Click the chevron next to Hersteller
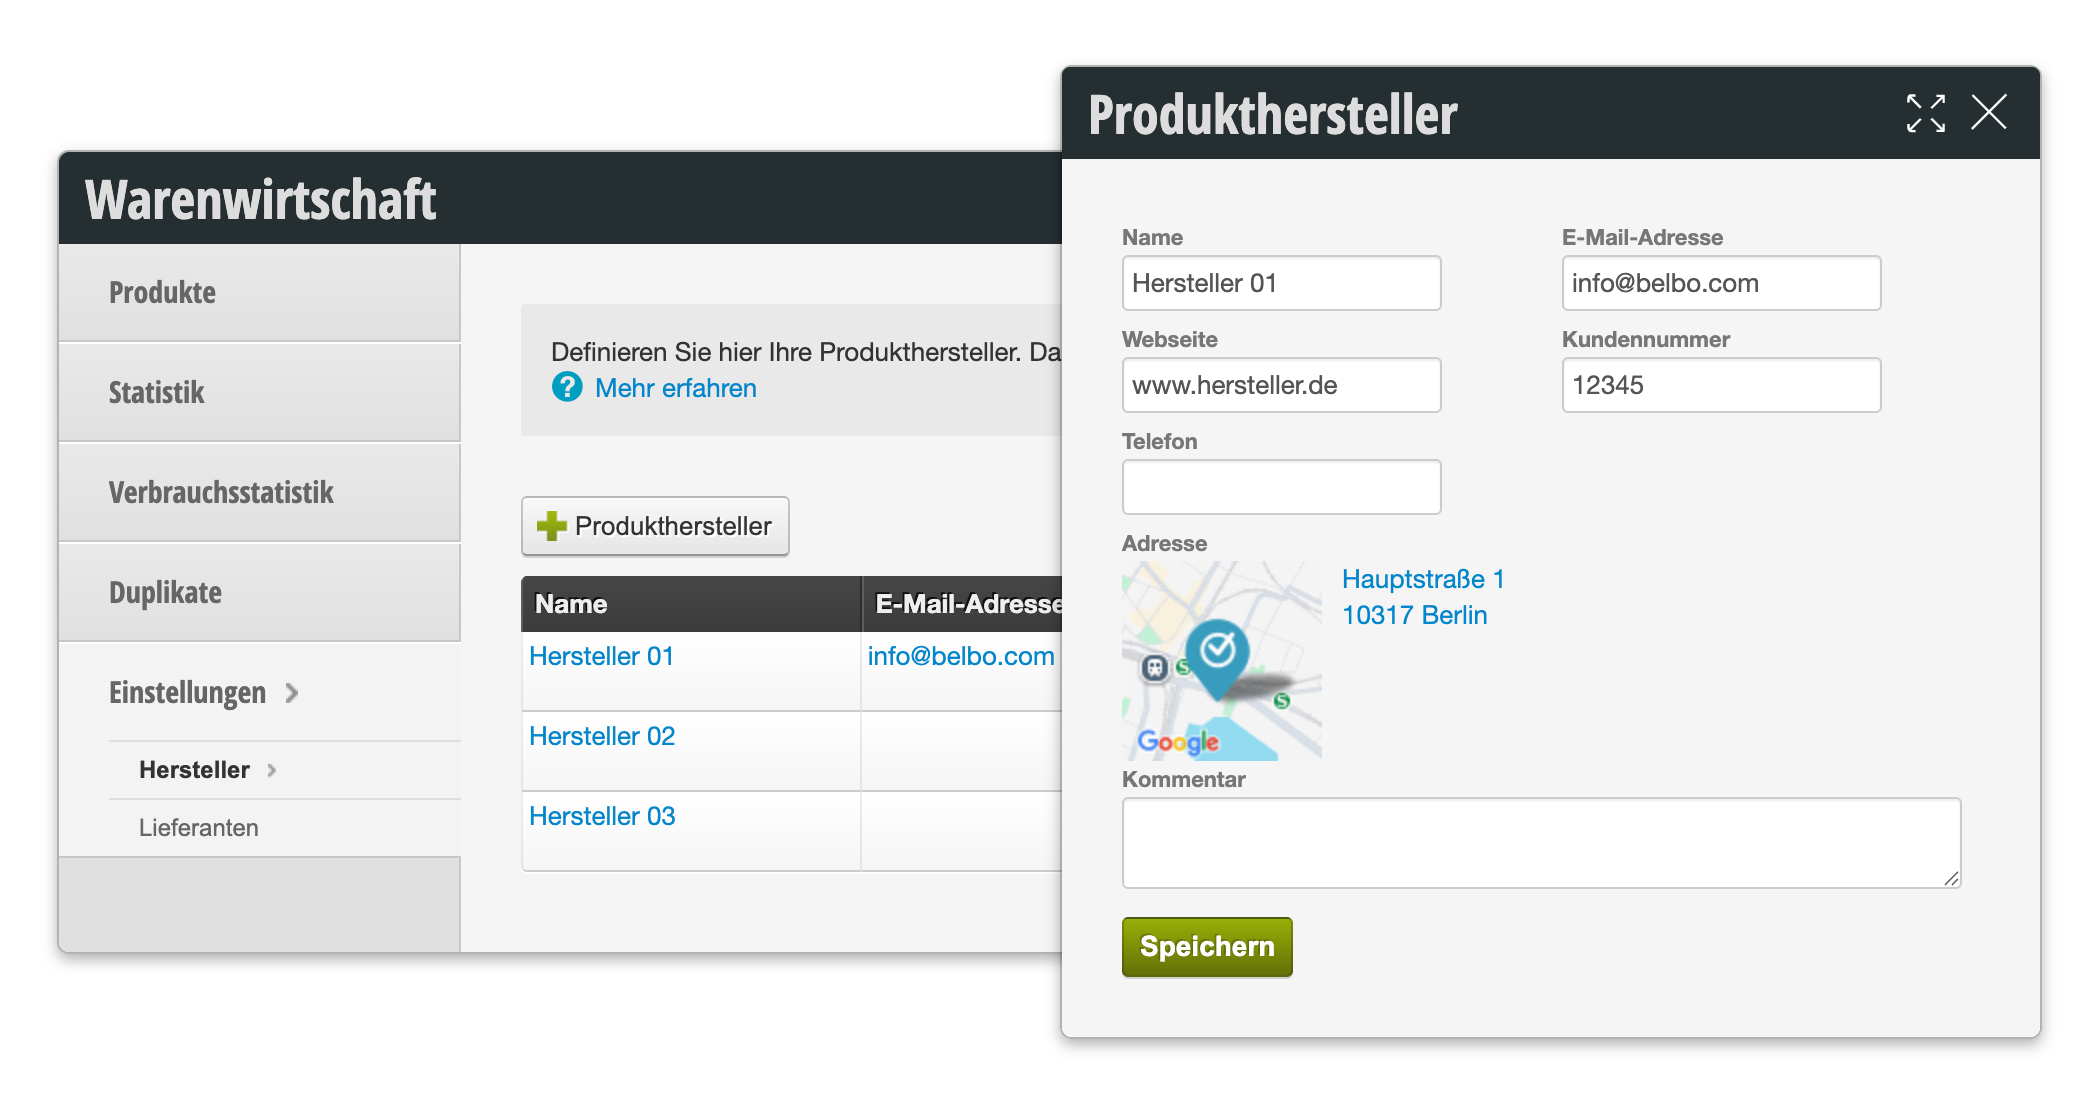 [272, 770]
